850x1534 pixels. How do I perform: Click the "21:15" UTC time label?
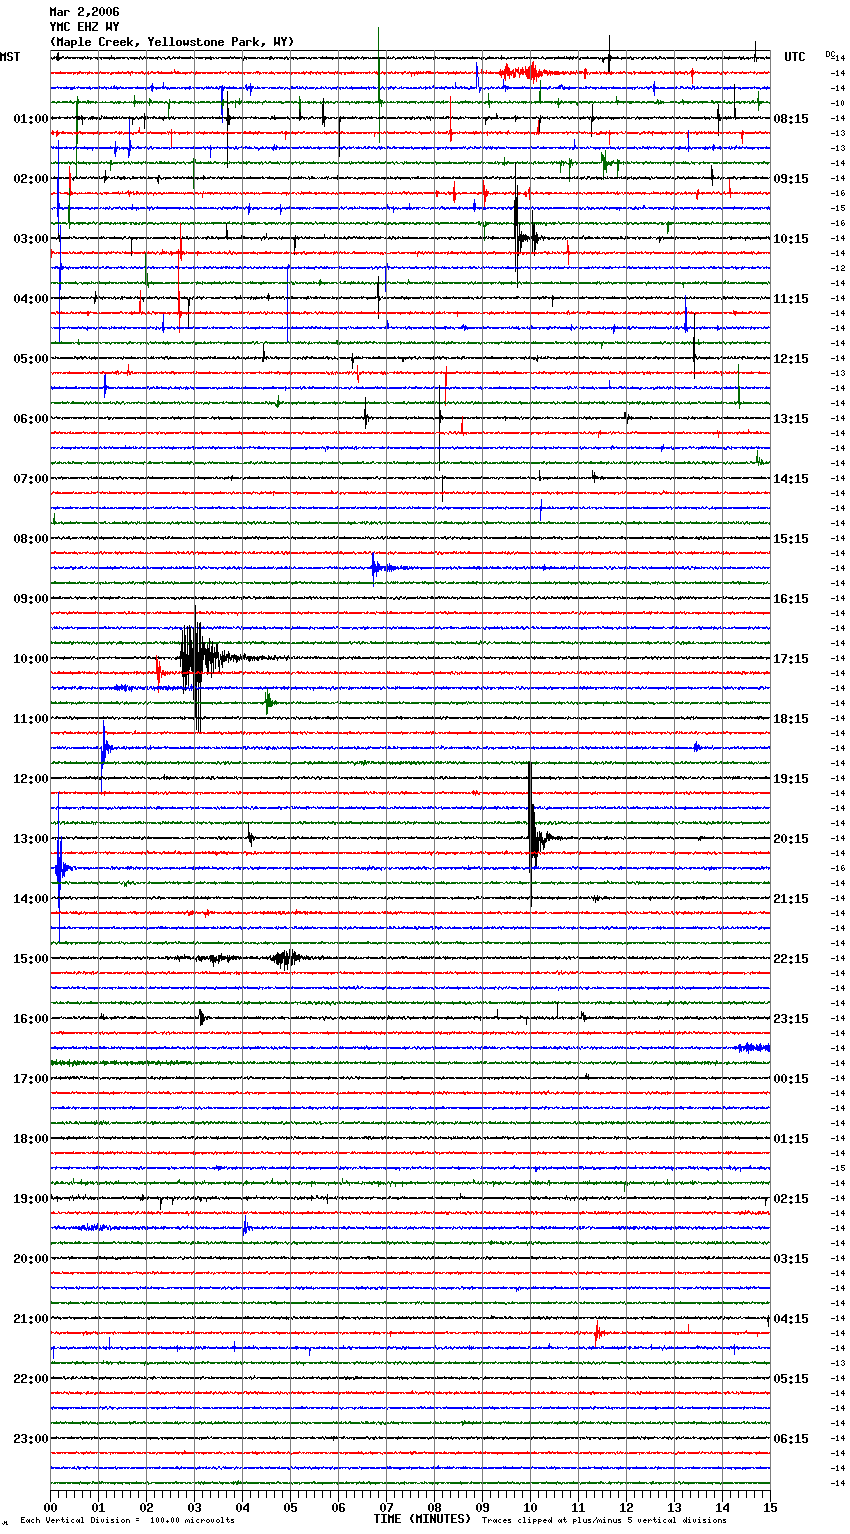[791, 899]
